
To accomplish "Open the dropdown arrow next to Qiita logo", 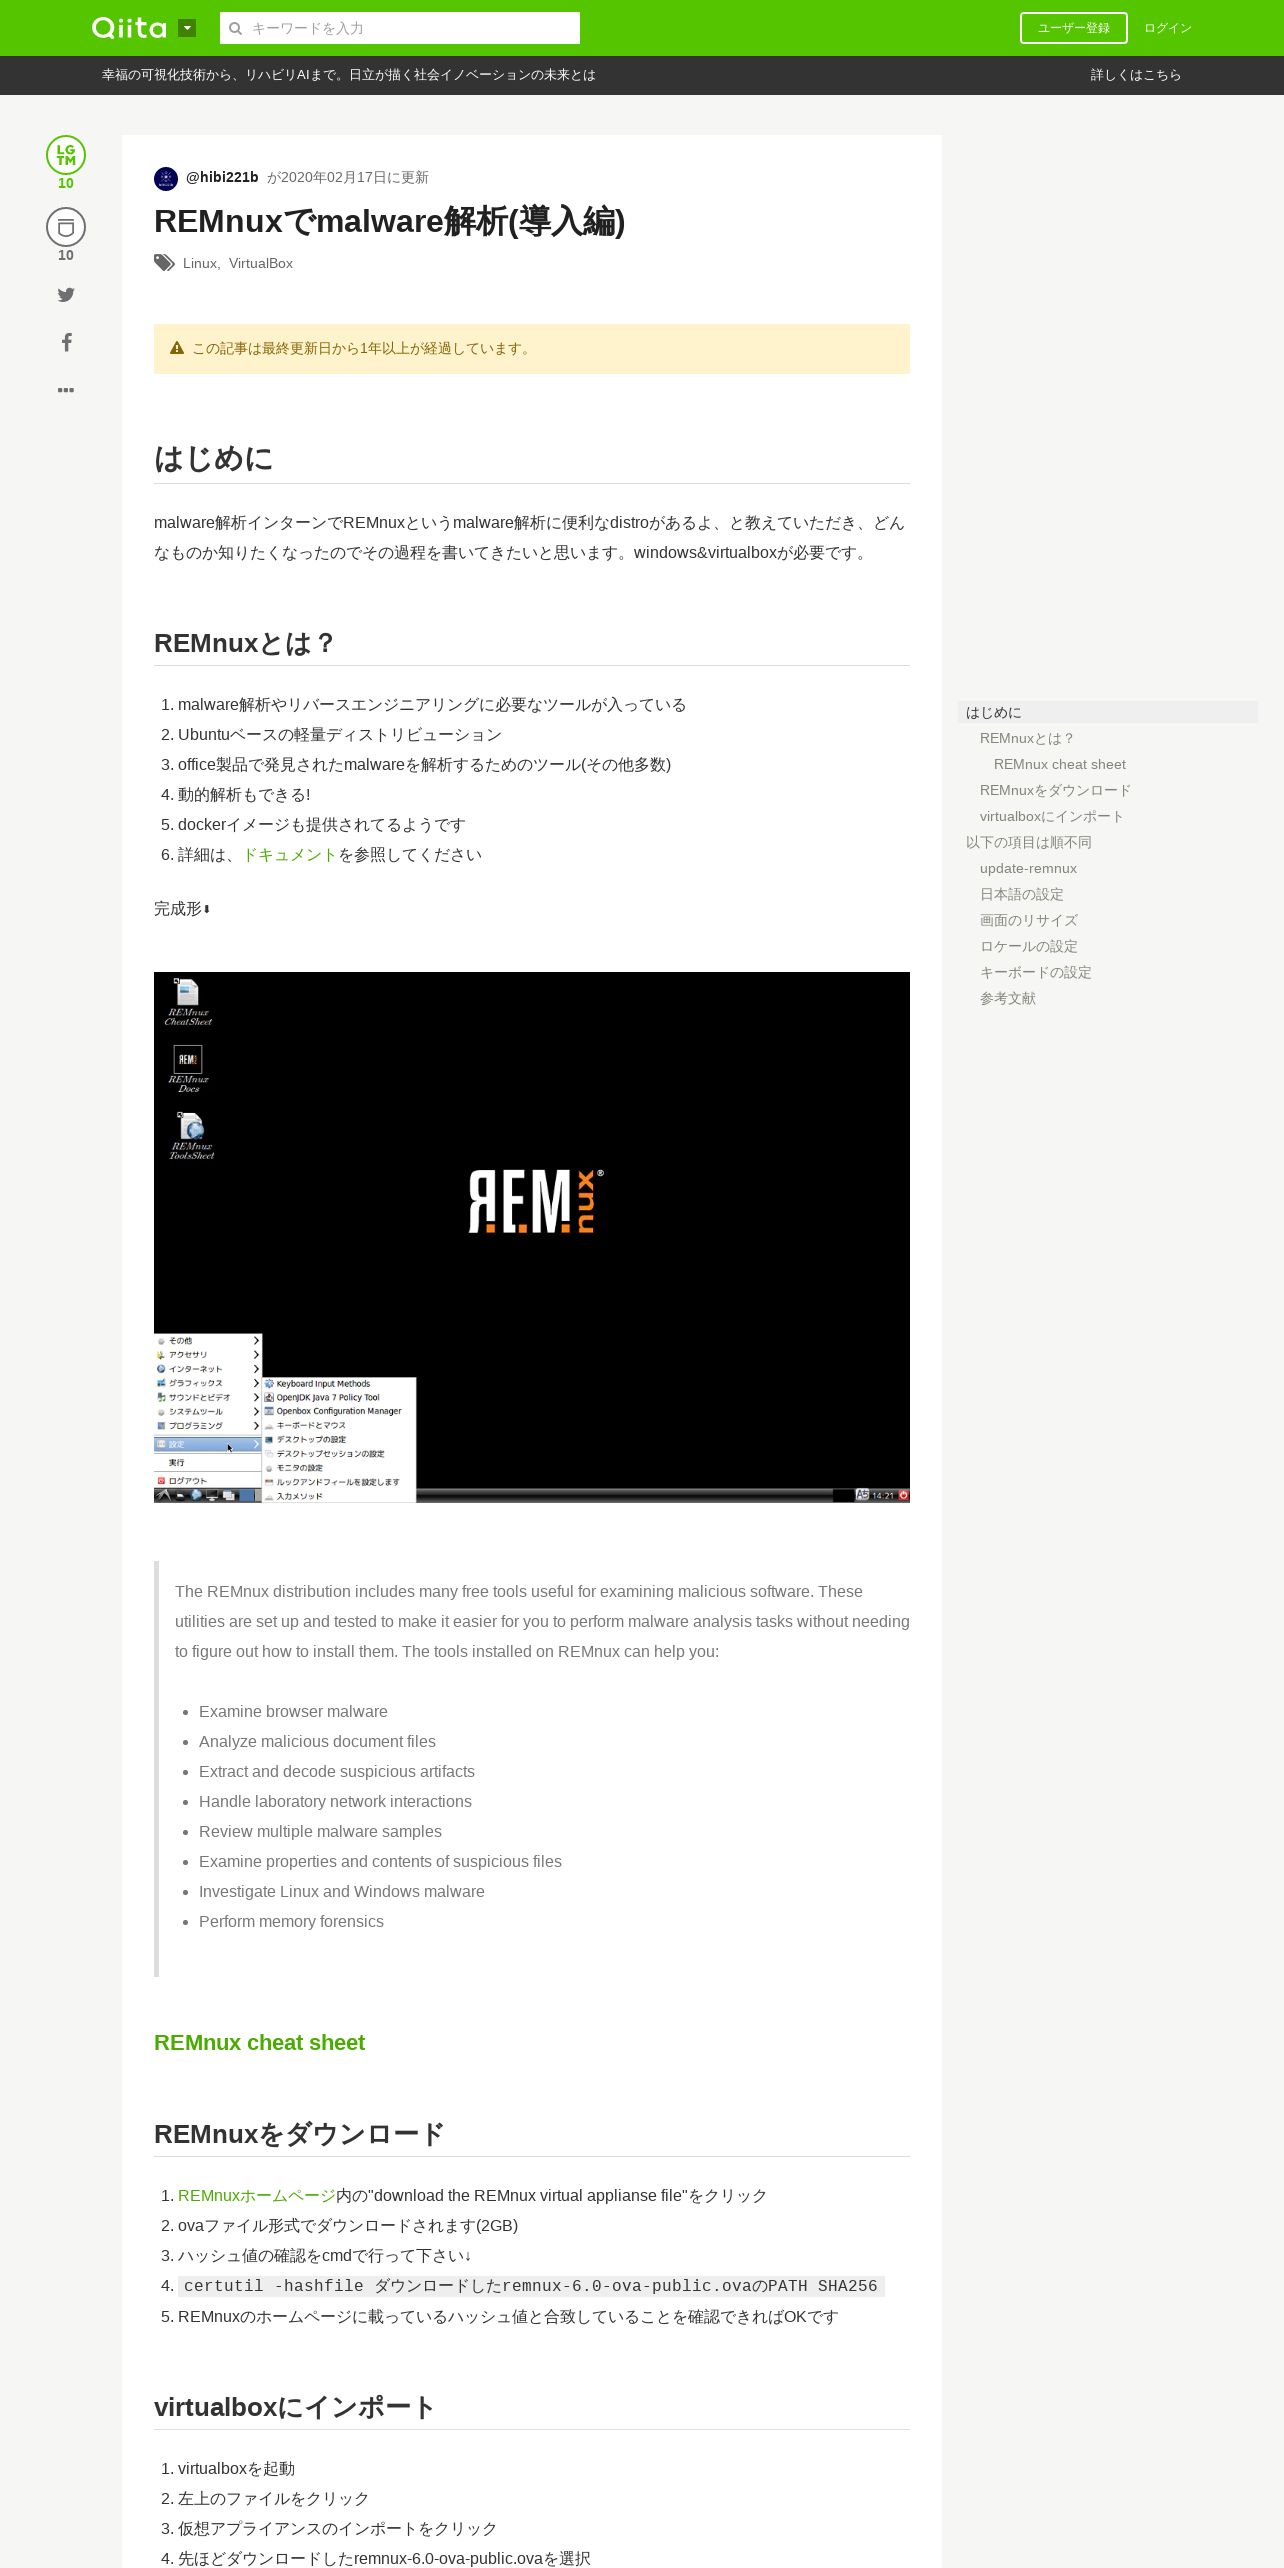I will [x=187, y=28].
